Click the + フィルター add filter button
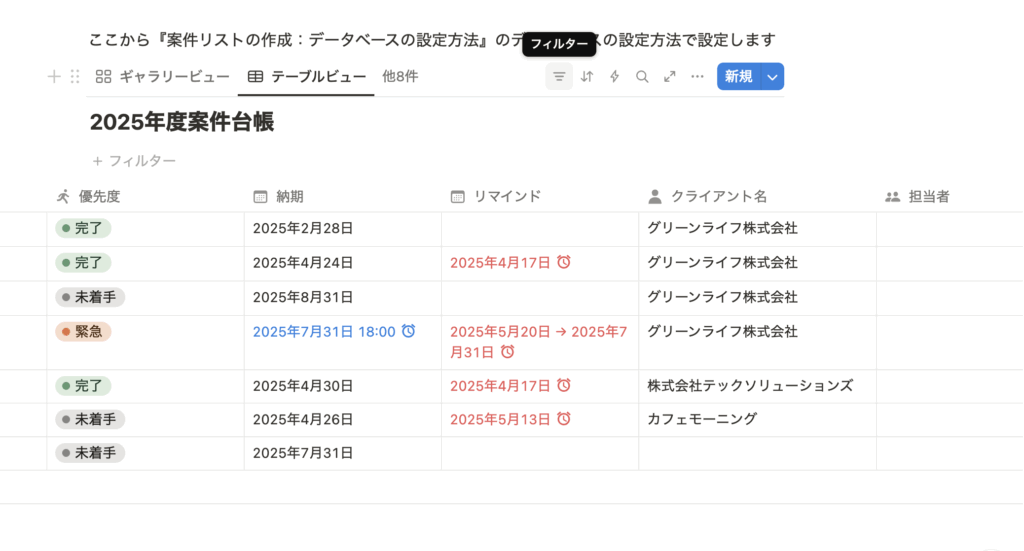 (134, 161)
